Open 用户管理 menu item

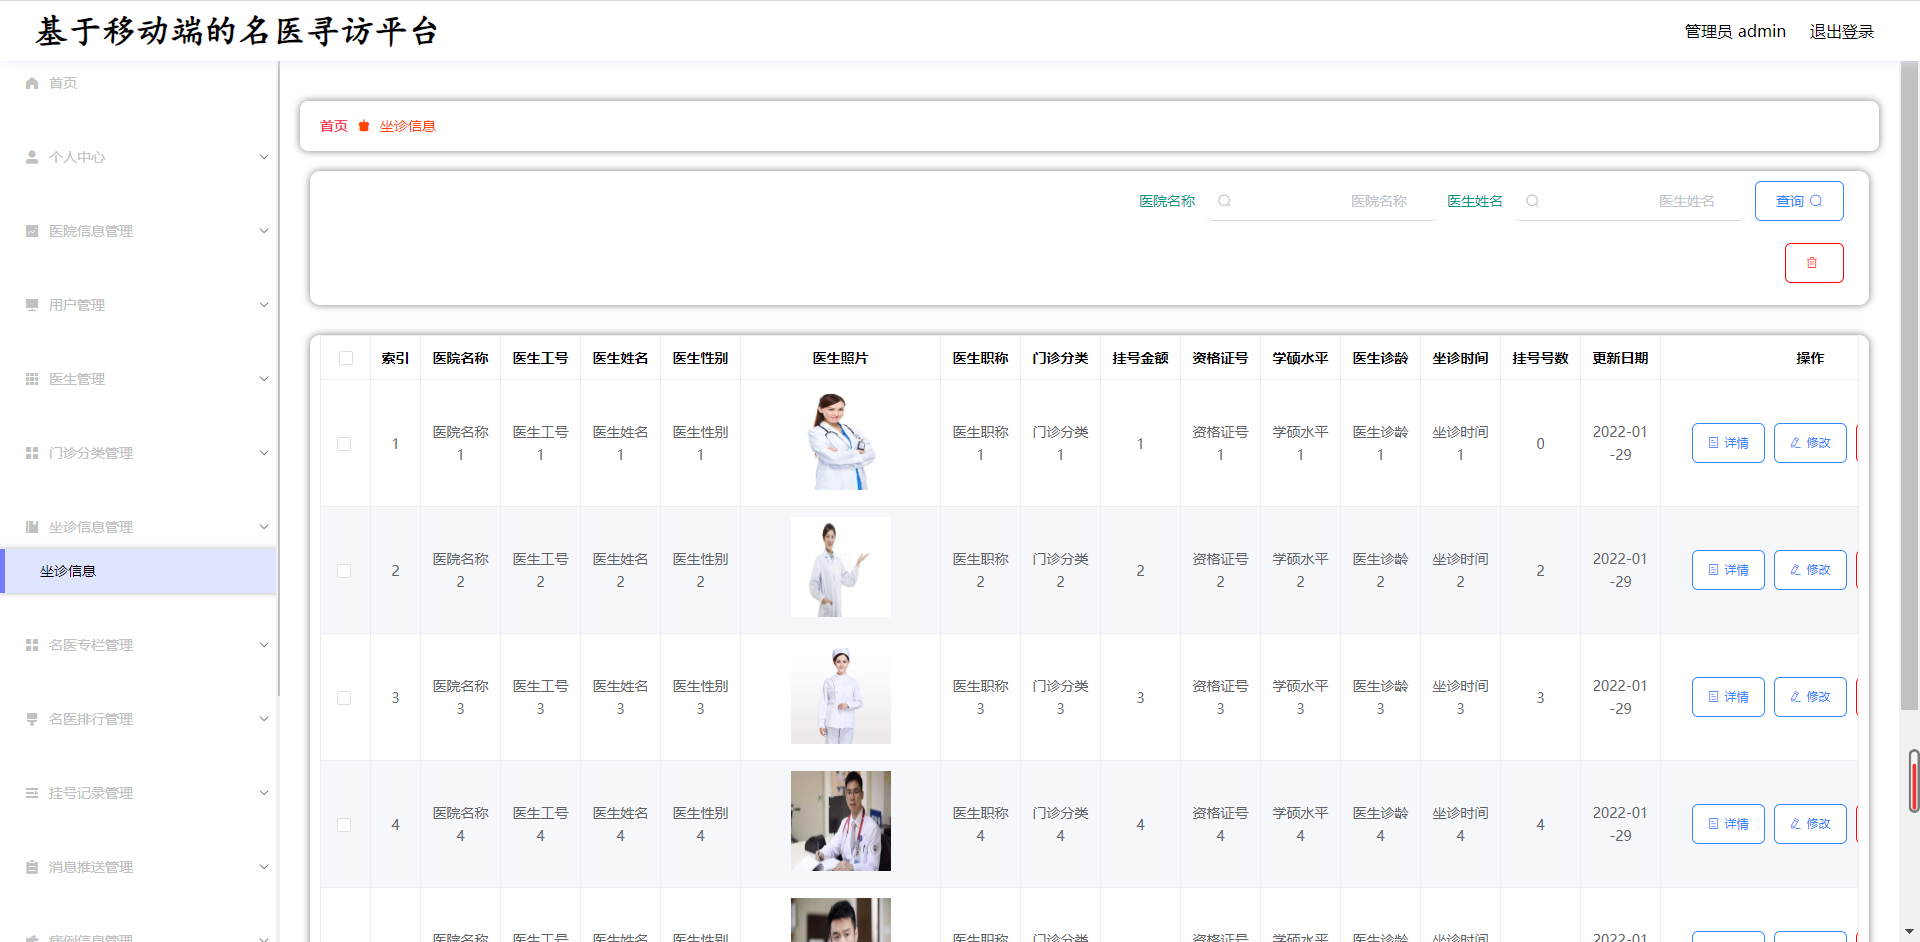(138, 305)
